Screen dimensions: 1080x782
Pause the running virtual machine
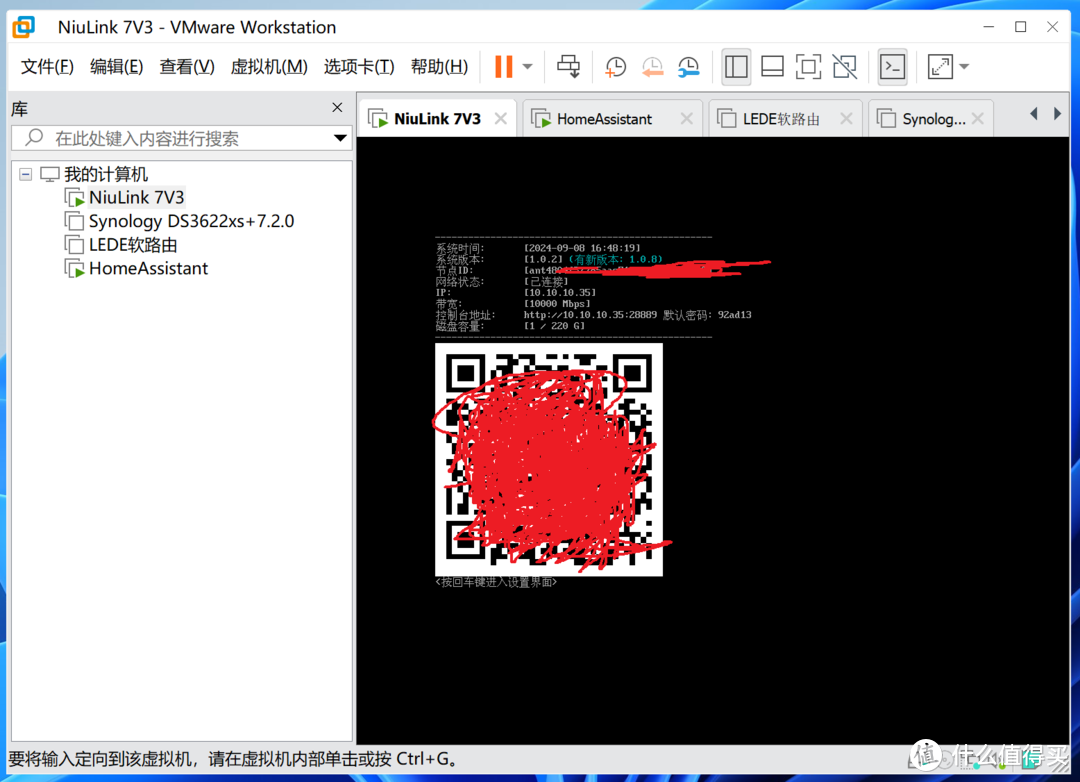(x=503, y=67)
